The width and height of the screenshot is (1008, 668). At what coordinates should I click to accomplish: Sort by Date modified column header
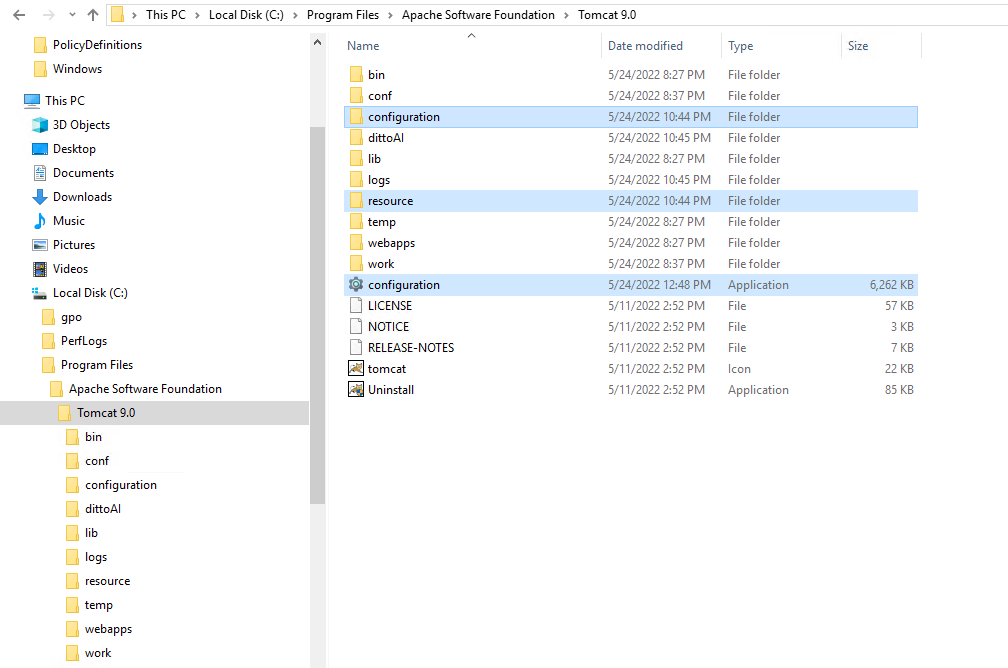point(645,46)
